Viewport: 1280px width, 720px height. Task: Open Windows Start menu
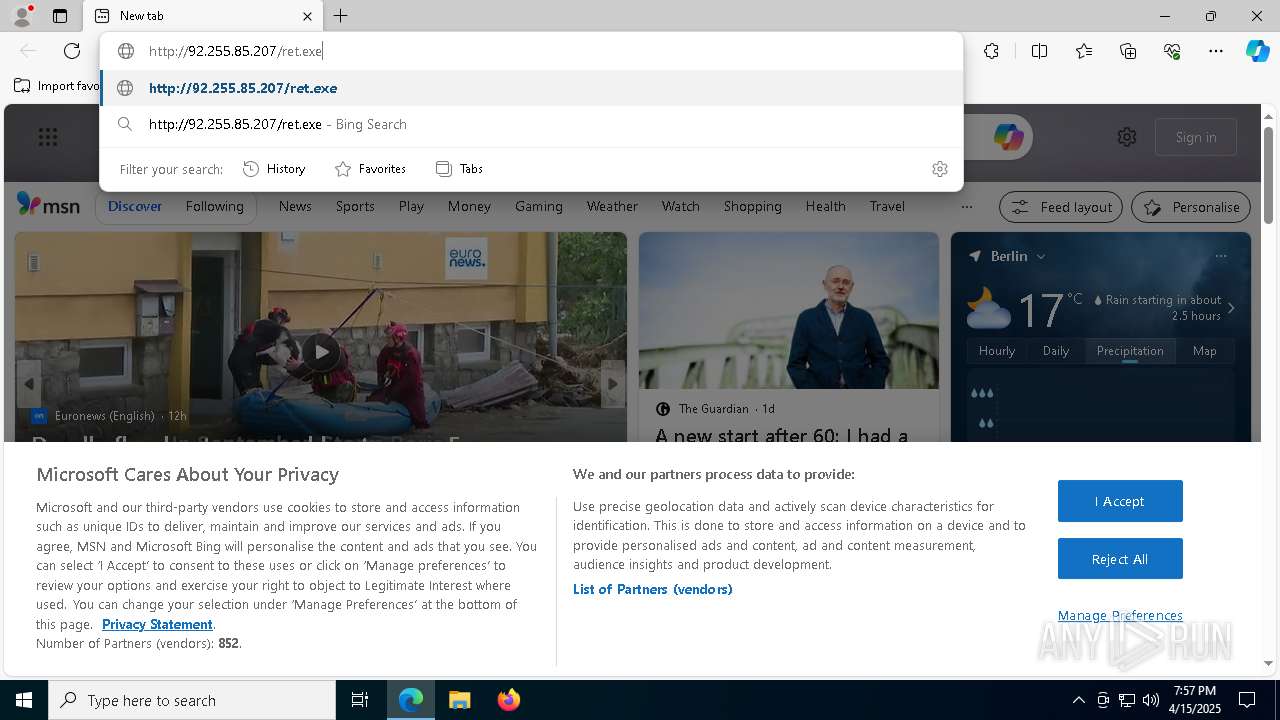click(x=24, y=700)
